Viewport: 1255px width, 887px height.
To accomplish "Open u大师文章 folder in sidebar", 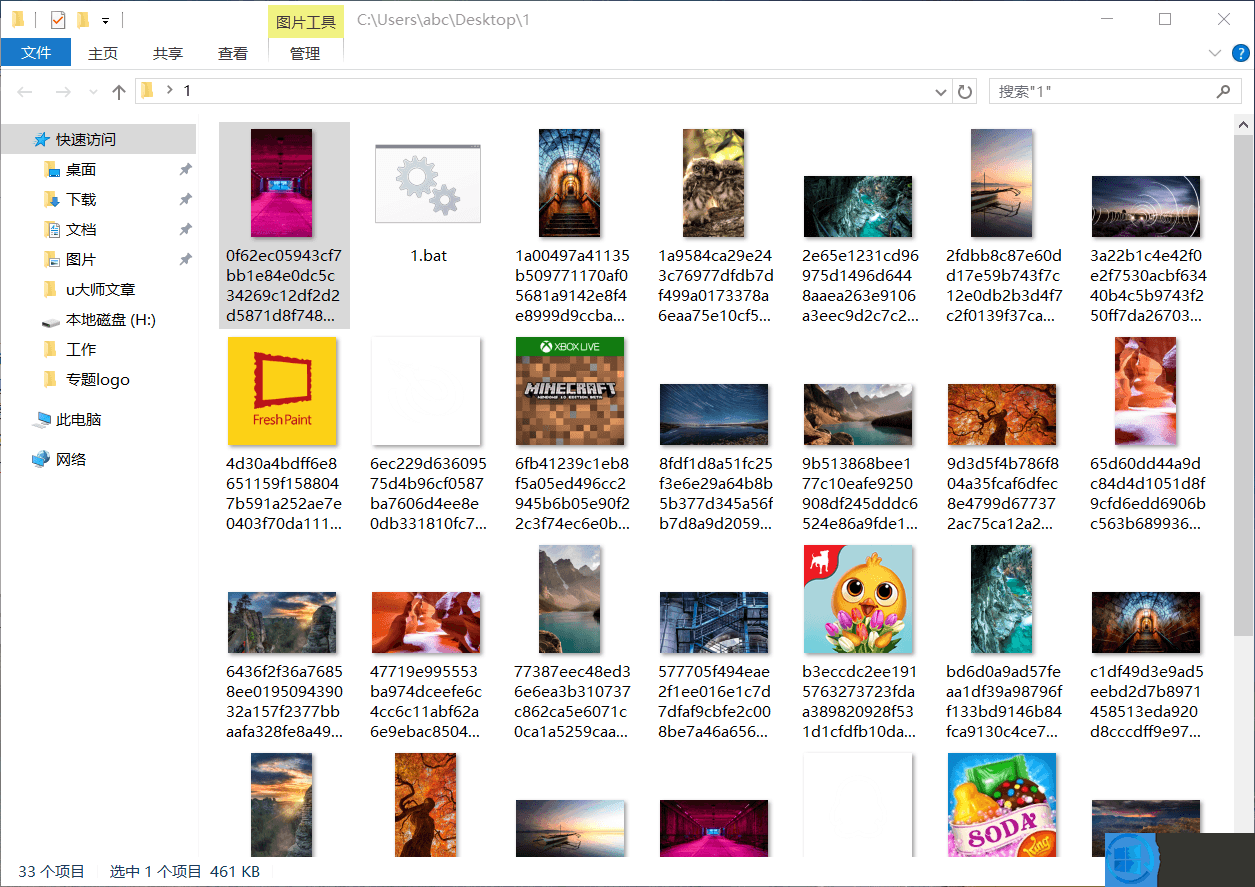I will tap(98, 289).
